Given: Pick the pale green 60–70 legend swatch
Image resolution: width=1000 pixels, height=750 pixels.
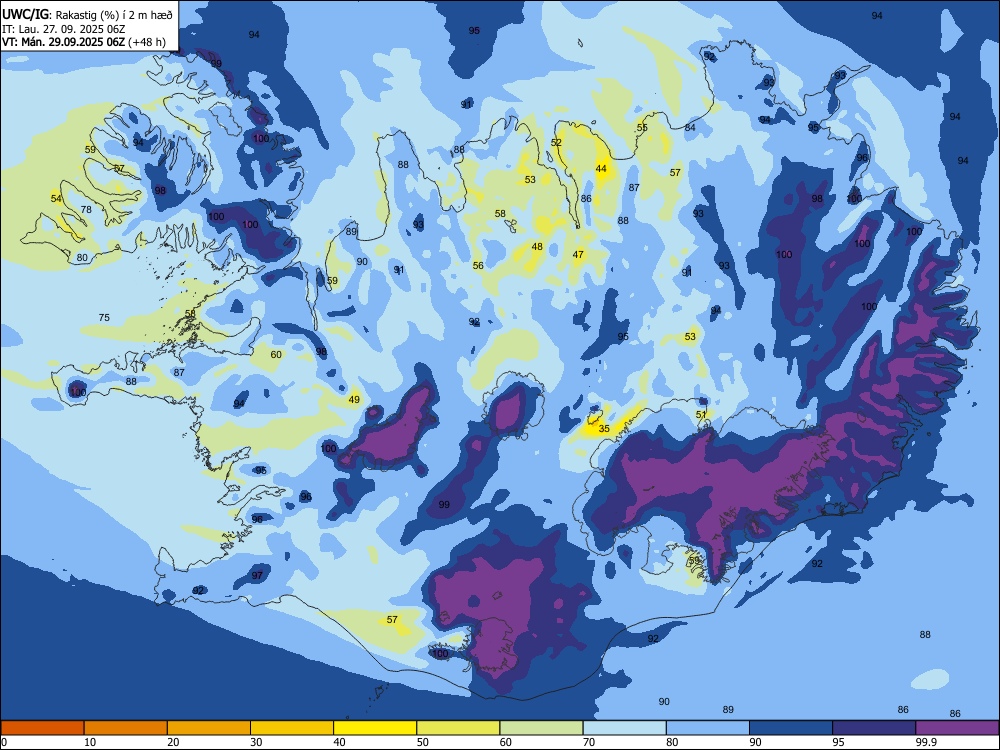Looking at the screenshot, I should (x=541, y=728).
